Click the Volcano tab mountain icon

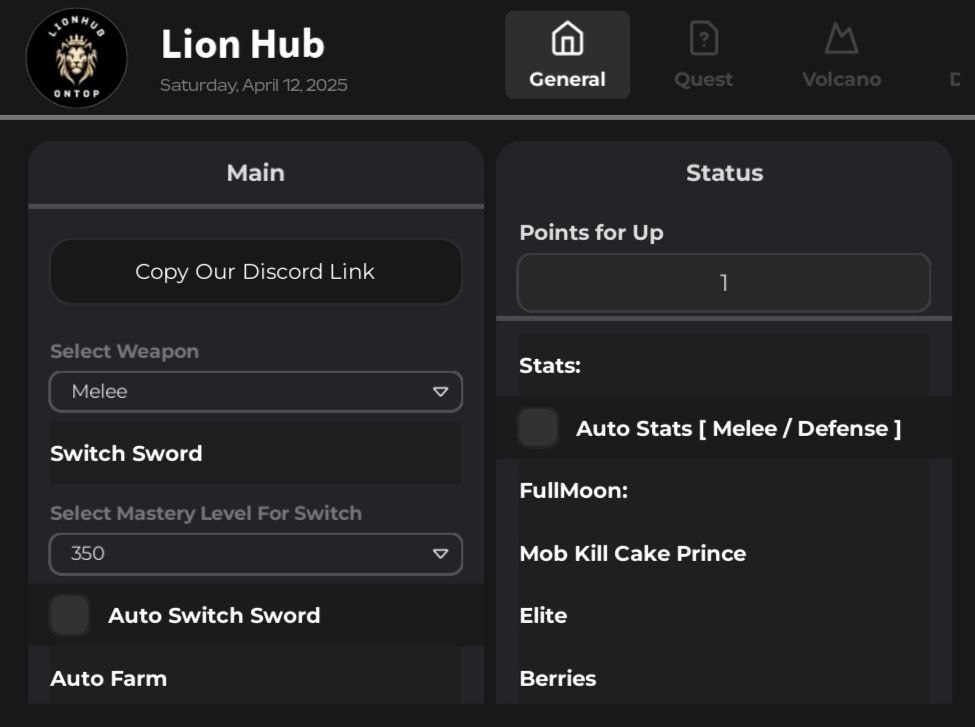841,40
